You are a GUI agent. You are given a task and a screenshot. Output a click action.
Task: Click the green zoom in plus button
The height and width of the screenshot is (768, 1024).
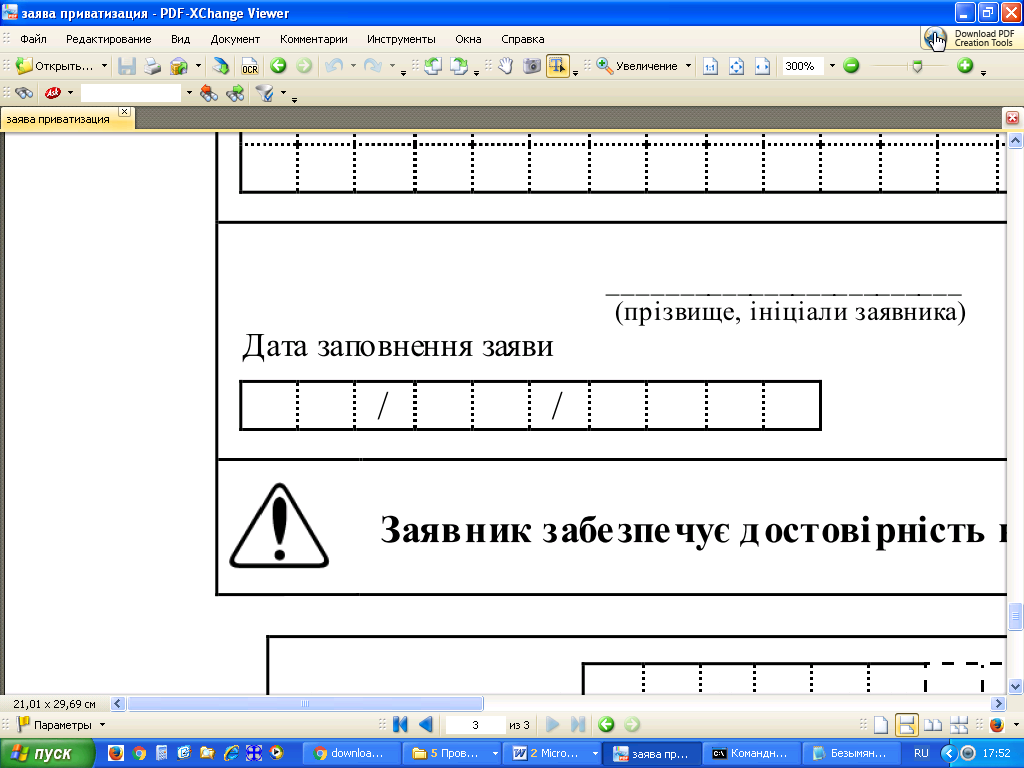pos(965,66)
